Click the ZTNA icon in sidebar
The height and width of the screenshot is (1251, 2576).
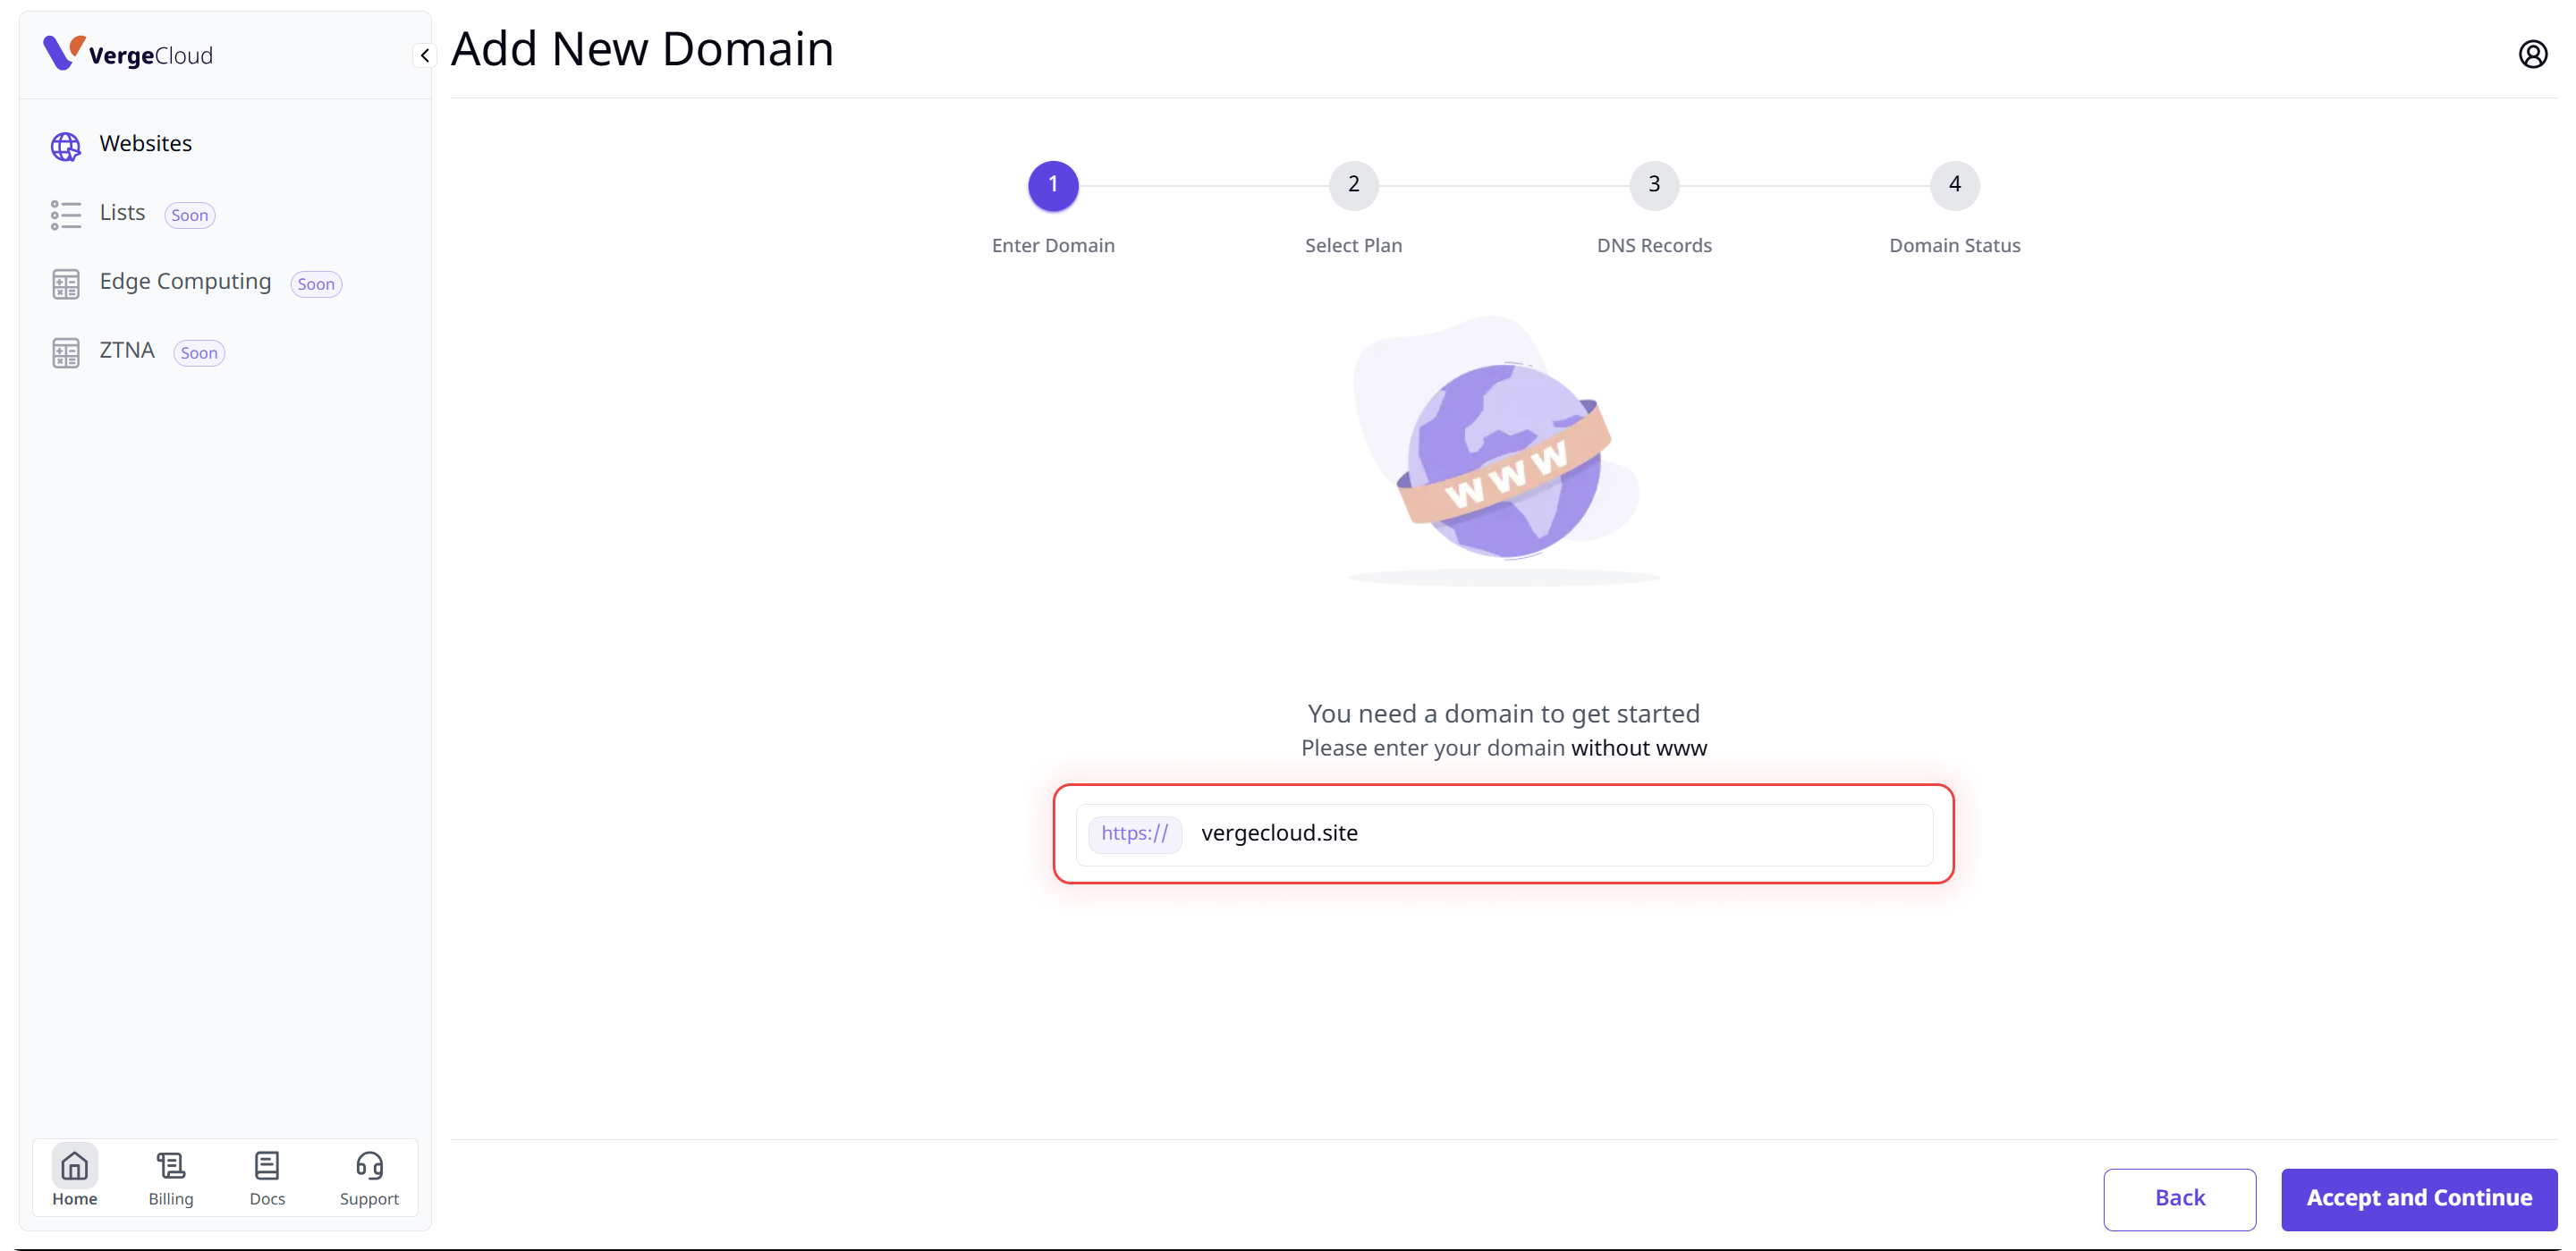(x=65, y=350)
